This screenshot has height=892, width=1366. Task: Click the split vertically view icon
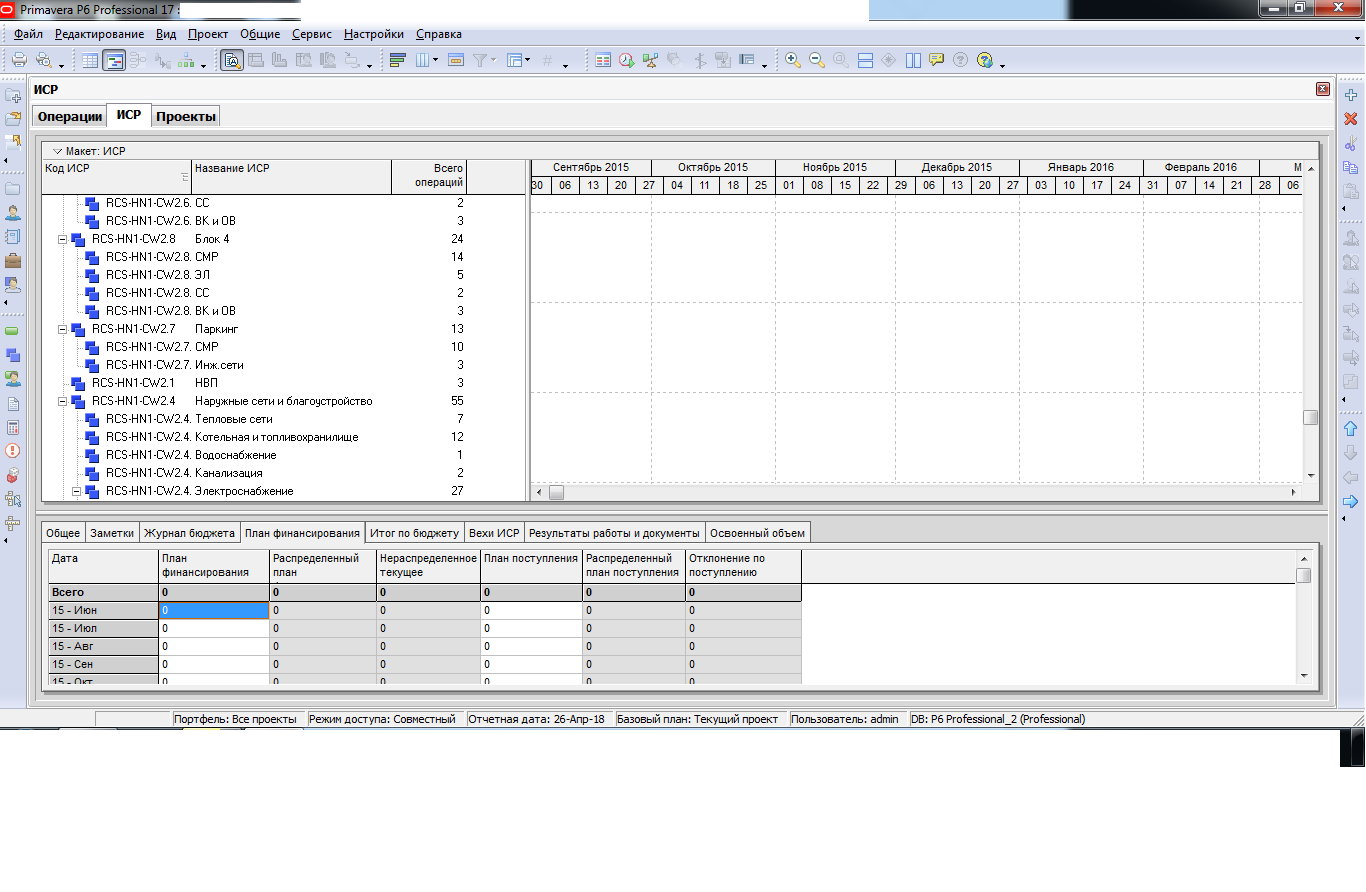point(913,60)
